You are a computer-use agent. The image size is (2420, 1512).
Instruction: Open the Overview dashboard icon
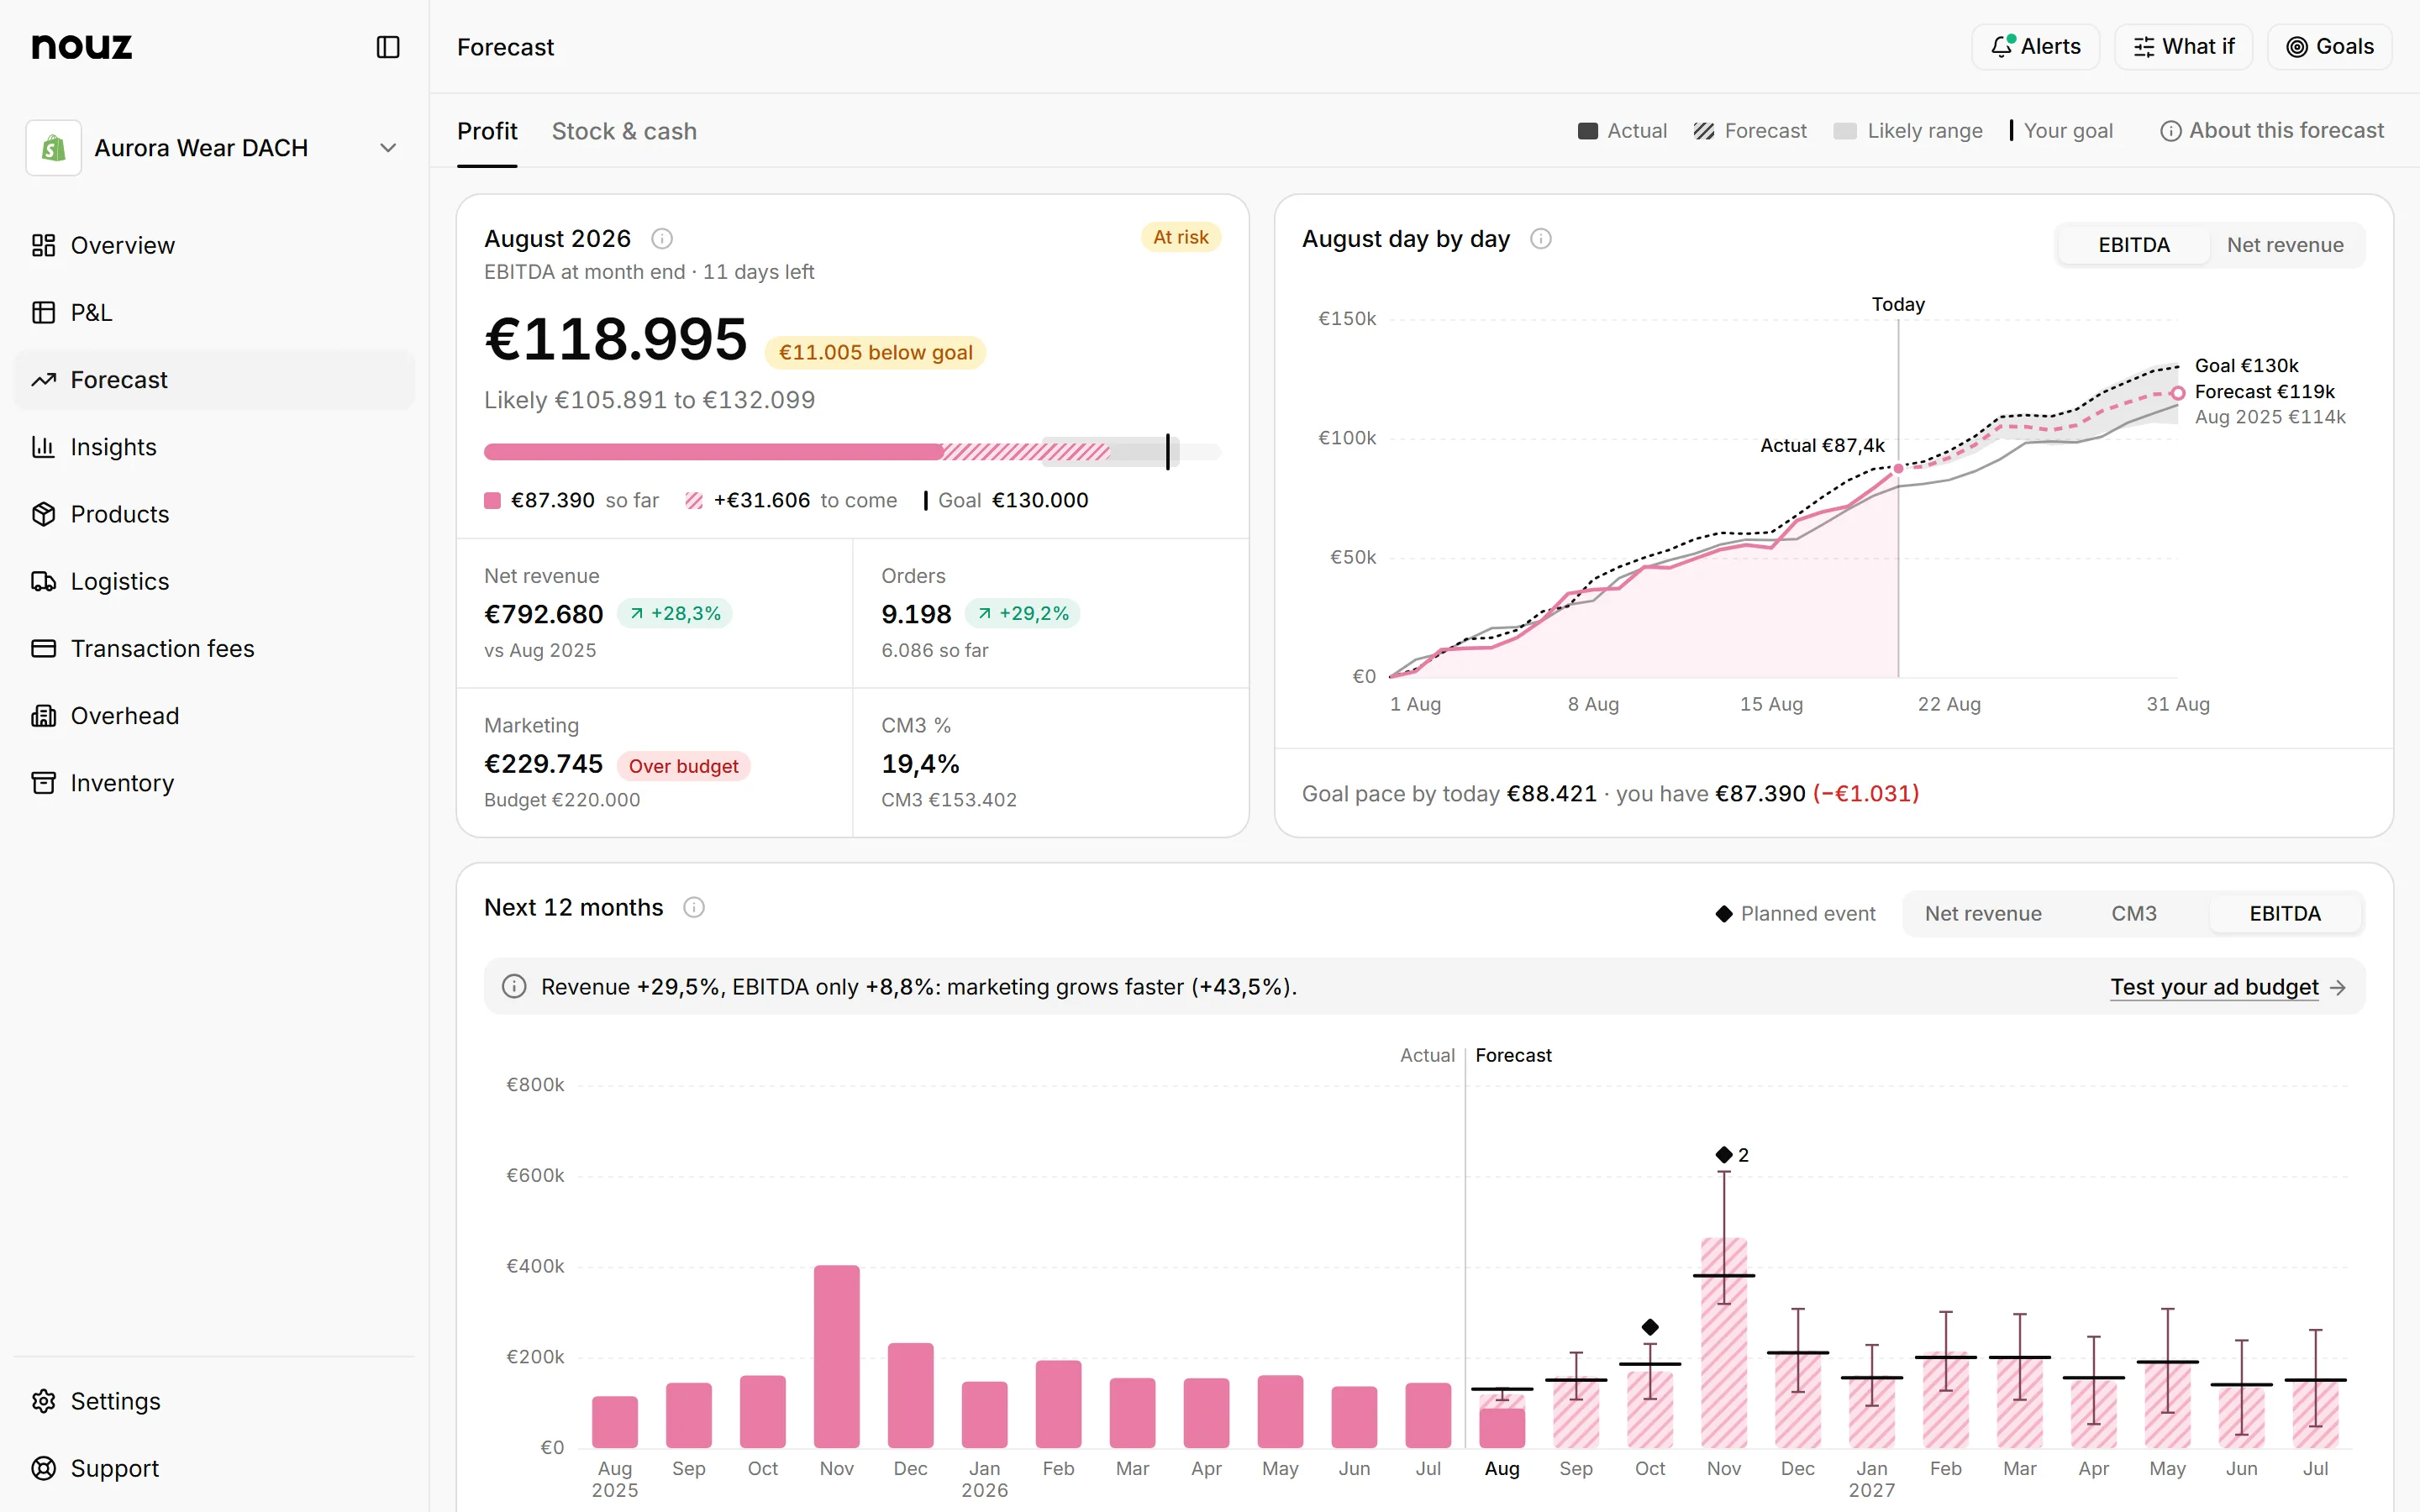[43, 245]
